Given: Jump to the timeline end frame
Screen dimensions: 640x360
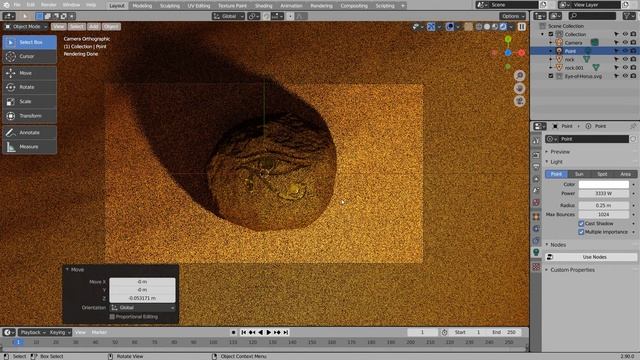Looking at the screenshot, I should (286, 332).
